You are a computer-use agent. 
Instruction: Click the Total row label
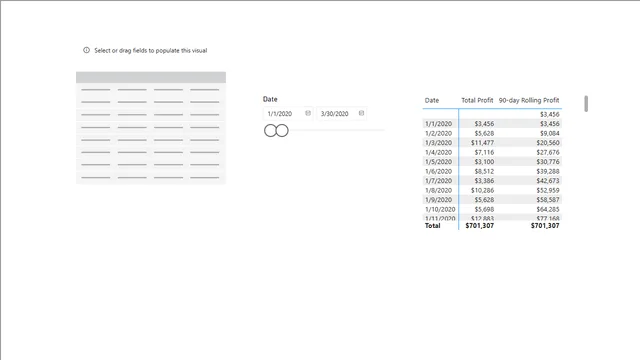pos(433,226)
